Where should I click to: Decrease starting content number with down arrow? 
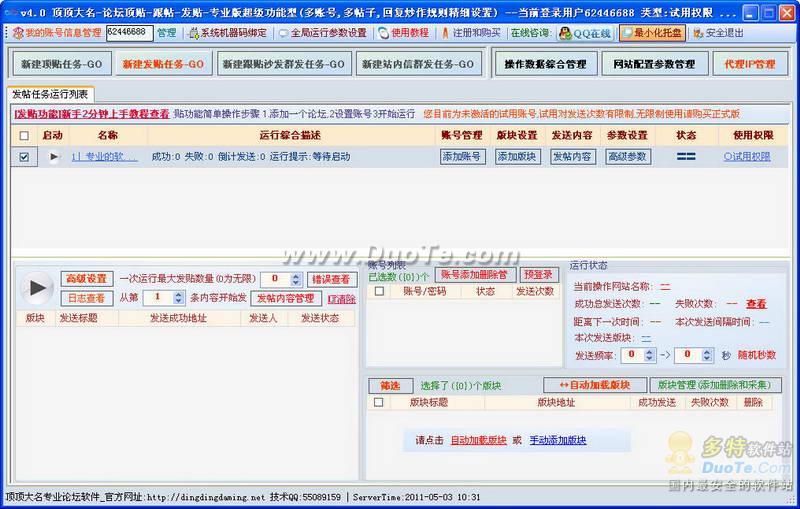tap(178, 301)
